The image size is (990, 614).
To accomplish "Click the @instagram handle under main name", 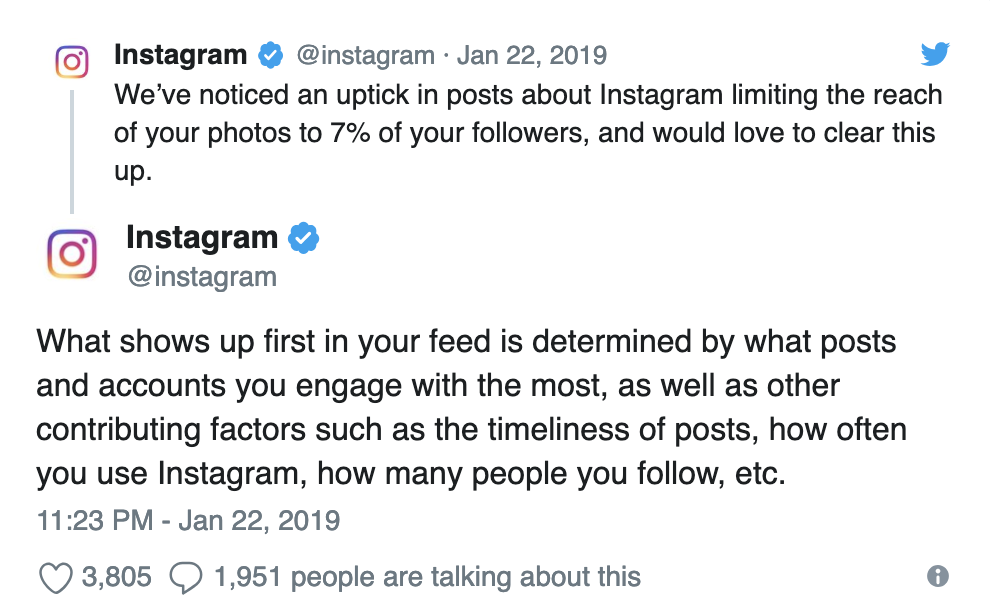I will [x=201, y=276].
